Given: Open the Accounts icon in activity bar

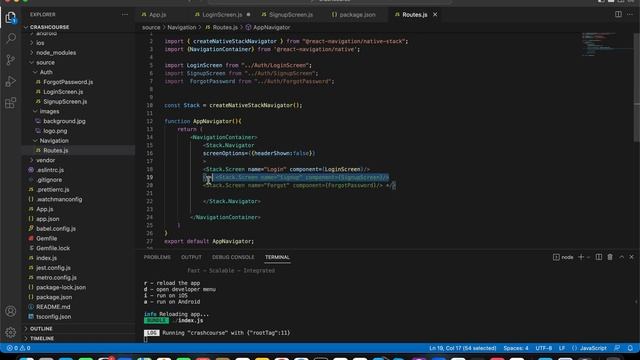Looking at the screenshot, I should (11, 311).
